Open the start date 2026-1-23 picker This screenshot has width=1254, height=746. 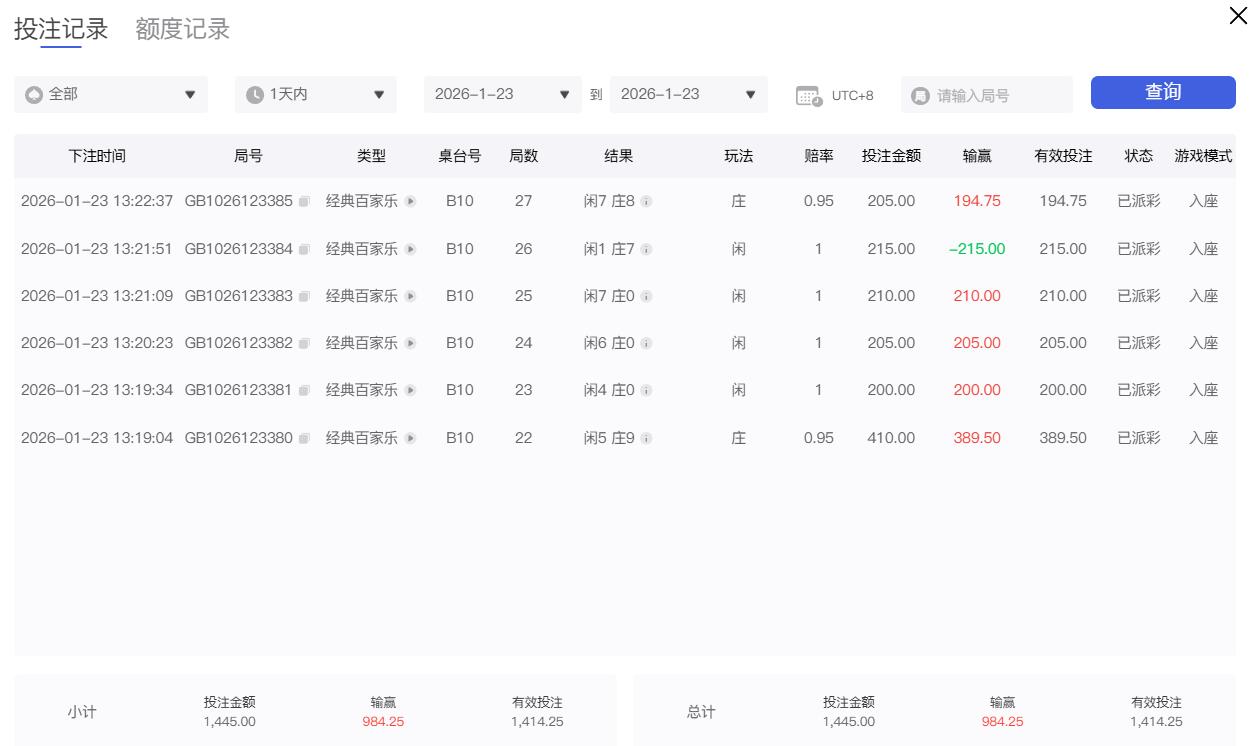(x=502, y=95)
